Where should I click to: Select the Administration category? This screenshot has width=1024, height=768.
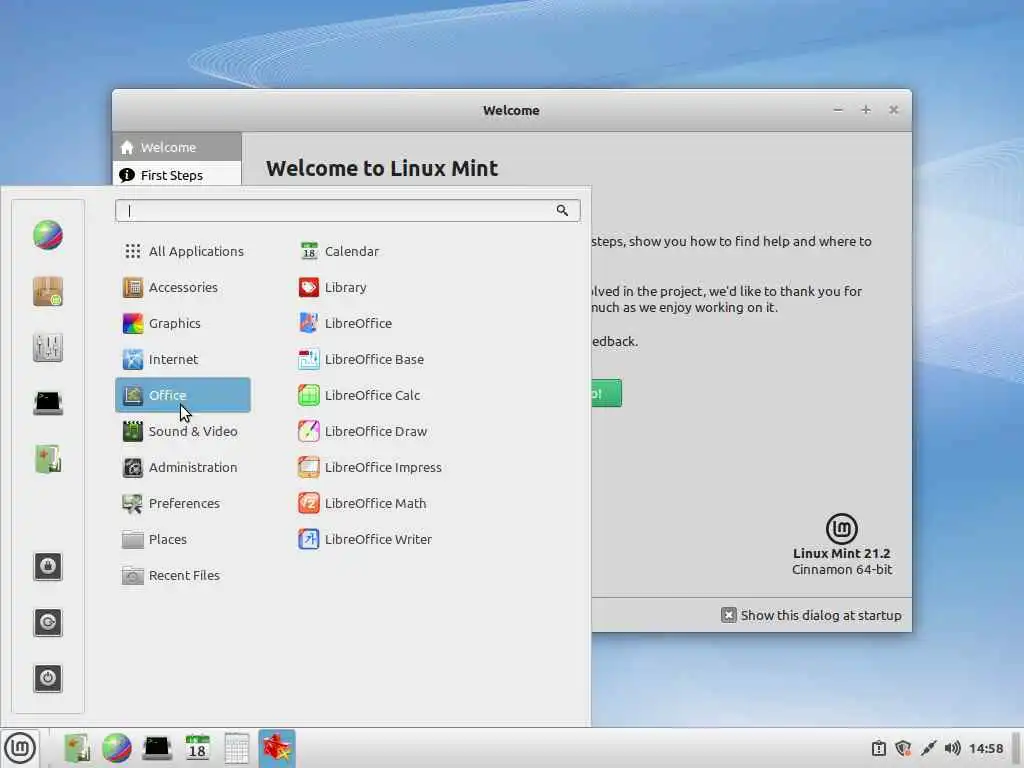point(183,467)
